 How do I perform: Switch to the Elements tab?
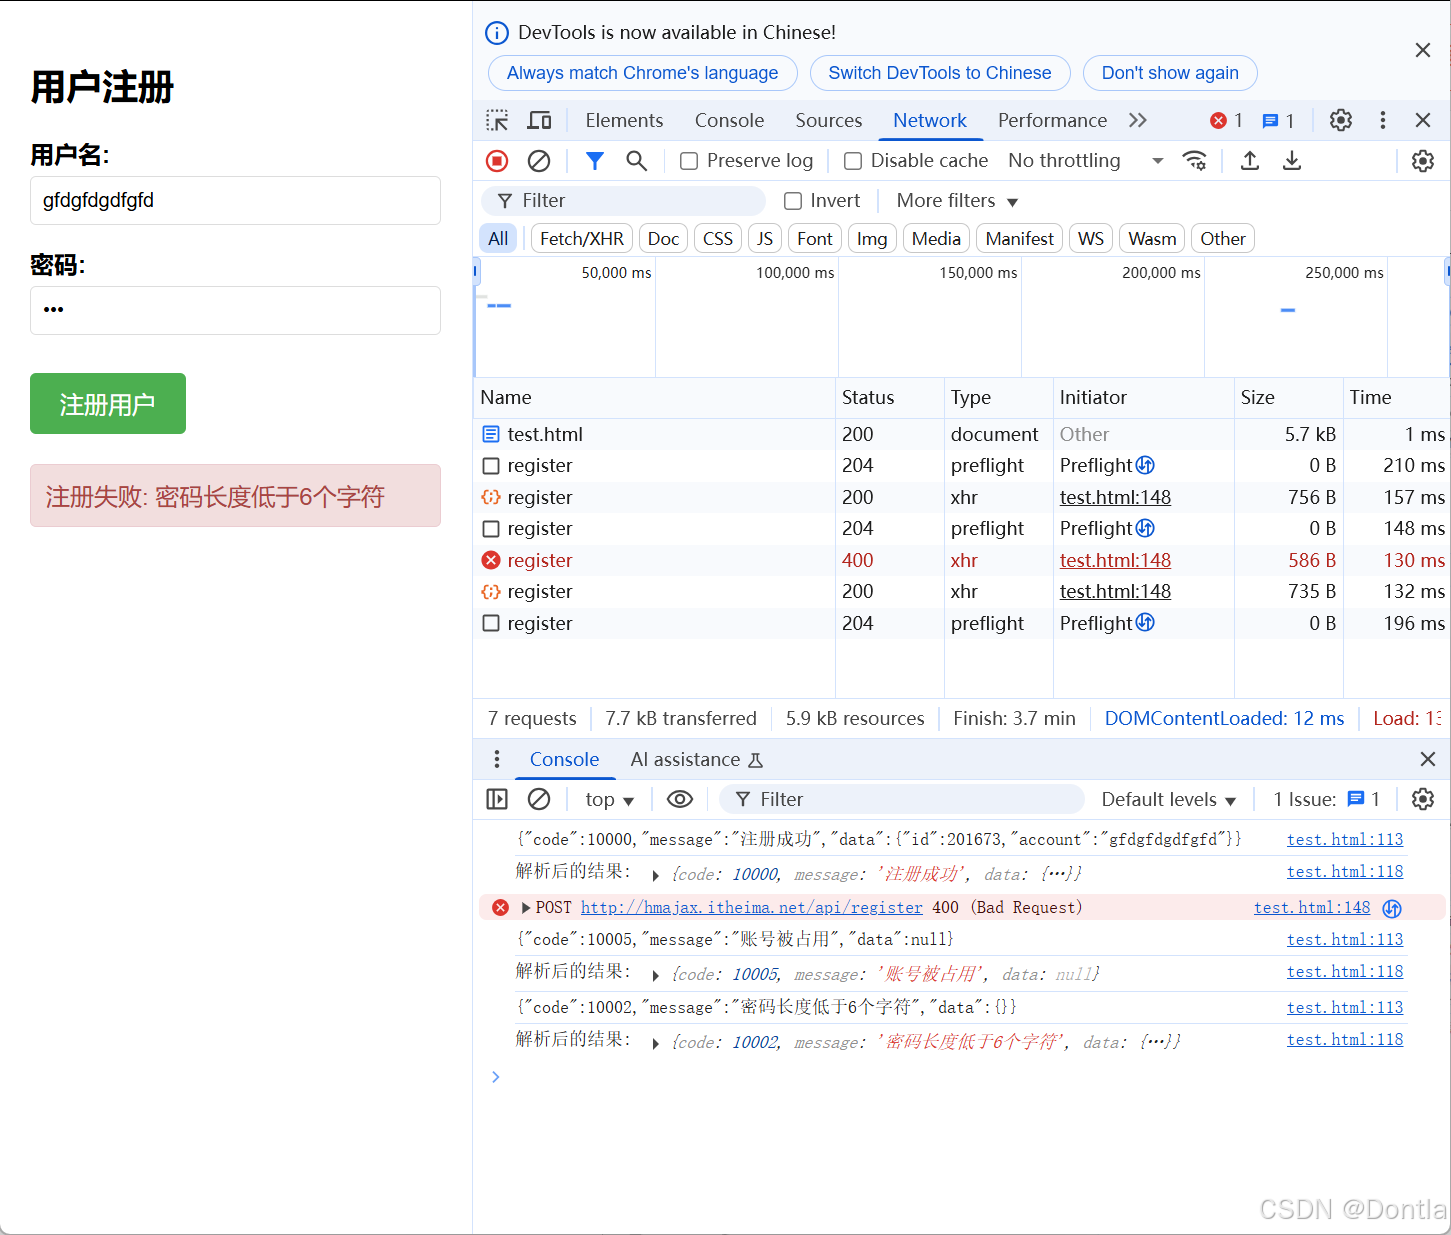coord(624,121)
